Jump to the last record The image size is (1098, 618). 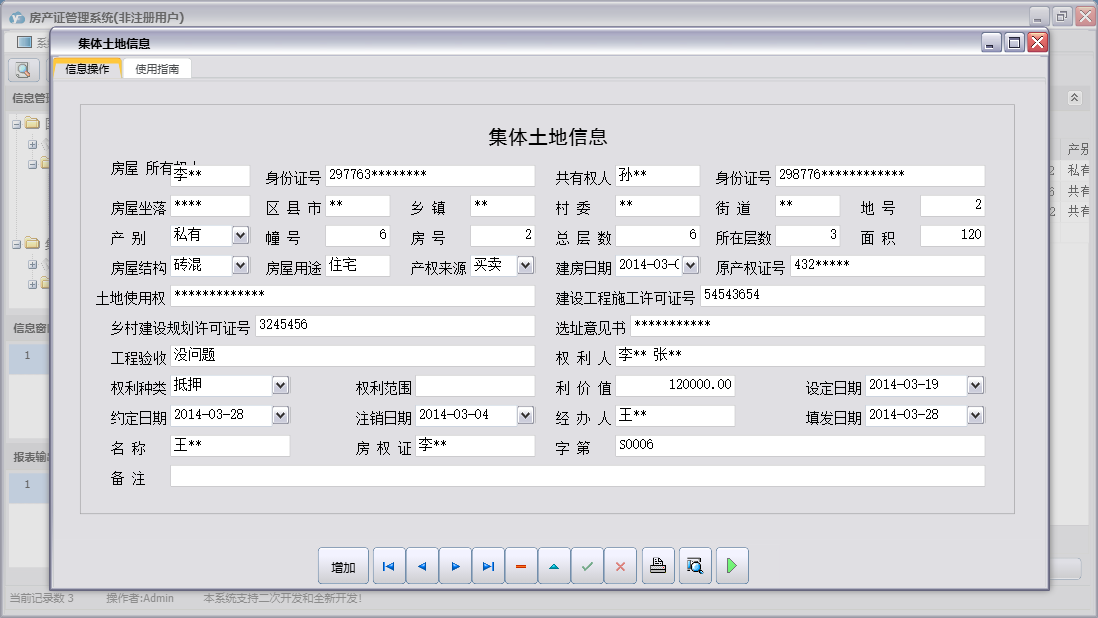(488, 566)
